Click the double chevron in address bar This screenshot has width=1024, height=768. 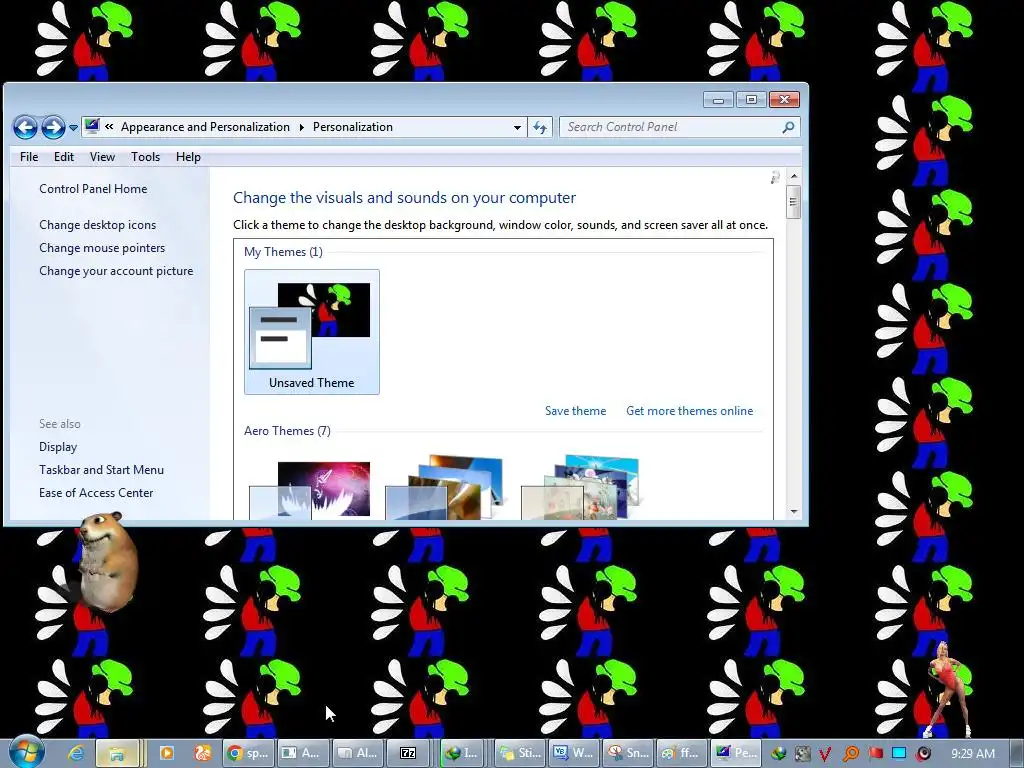point(109,127)
